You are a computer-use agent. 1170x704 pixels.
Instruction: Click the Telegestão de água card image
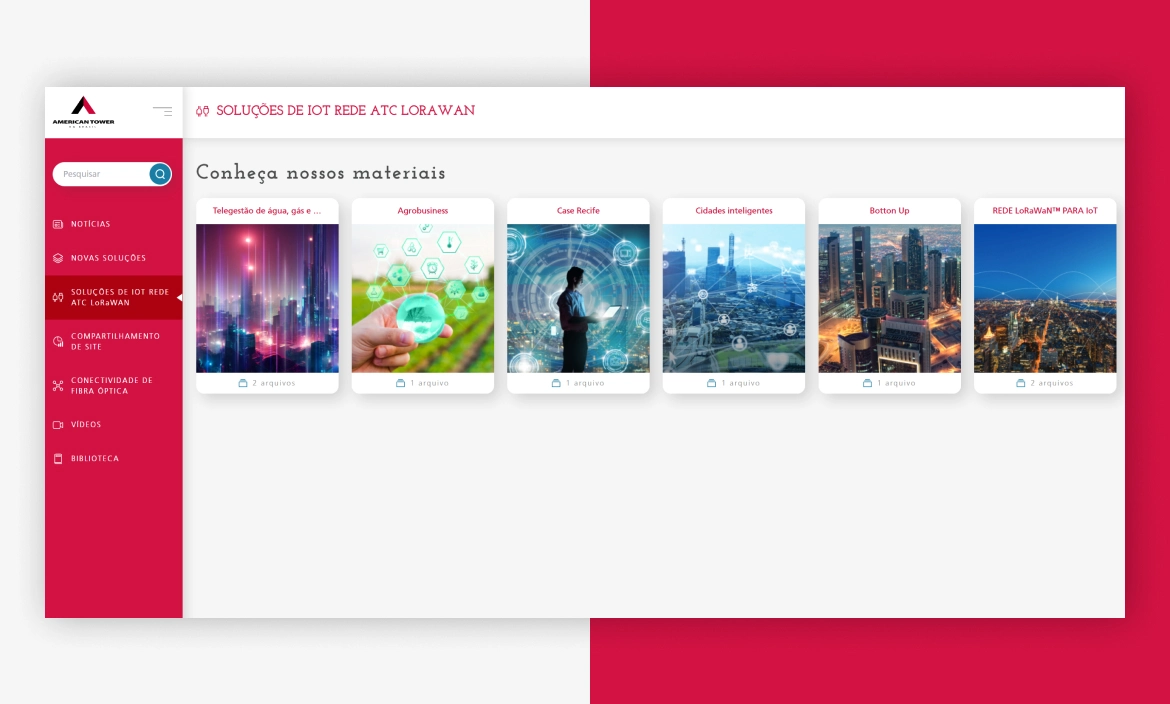267,298
